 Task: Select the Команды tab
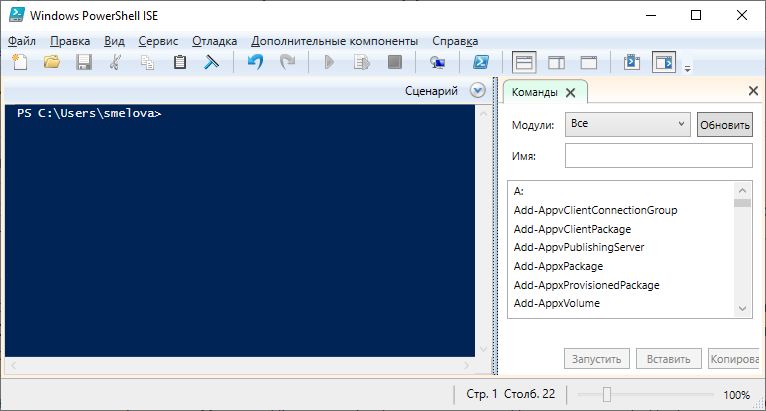click(534, 92)
